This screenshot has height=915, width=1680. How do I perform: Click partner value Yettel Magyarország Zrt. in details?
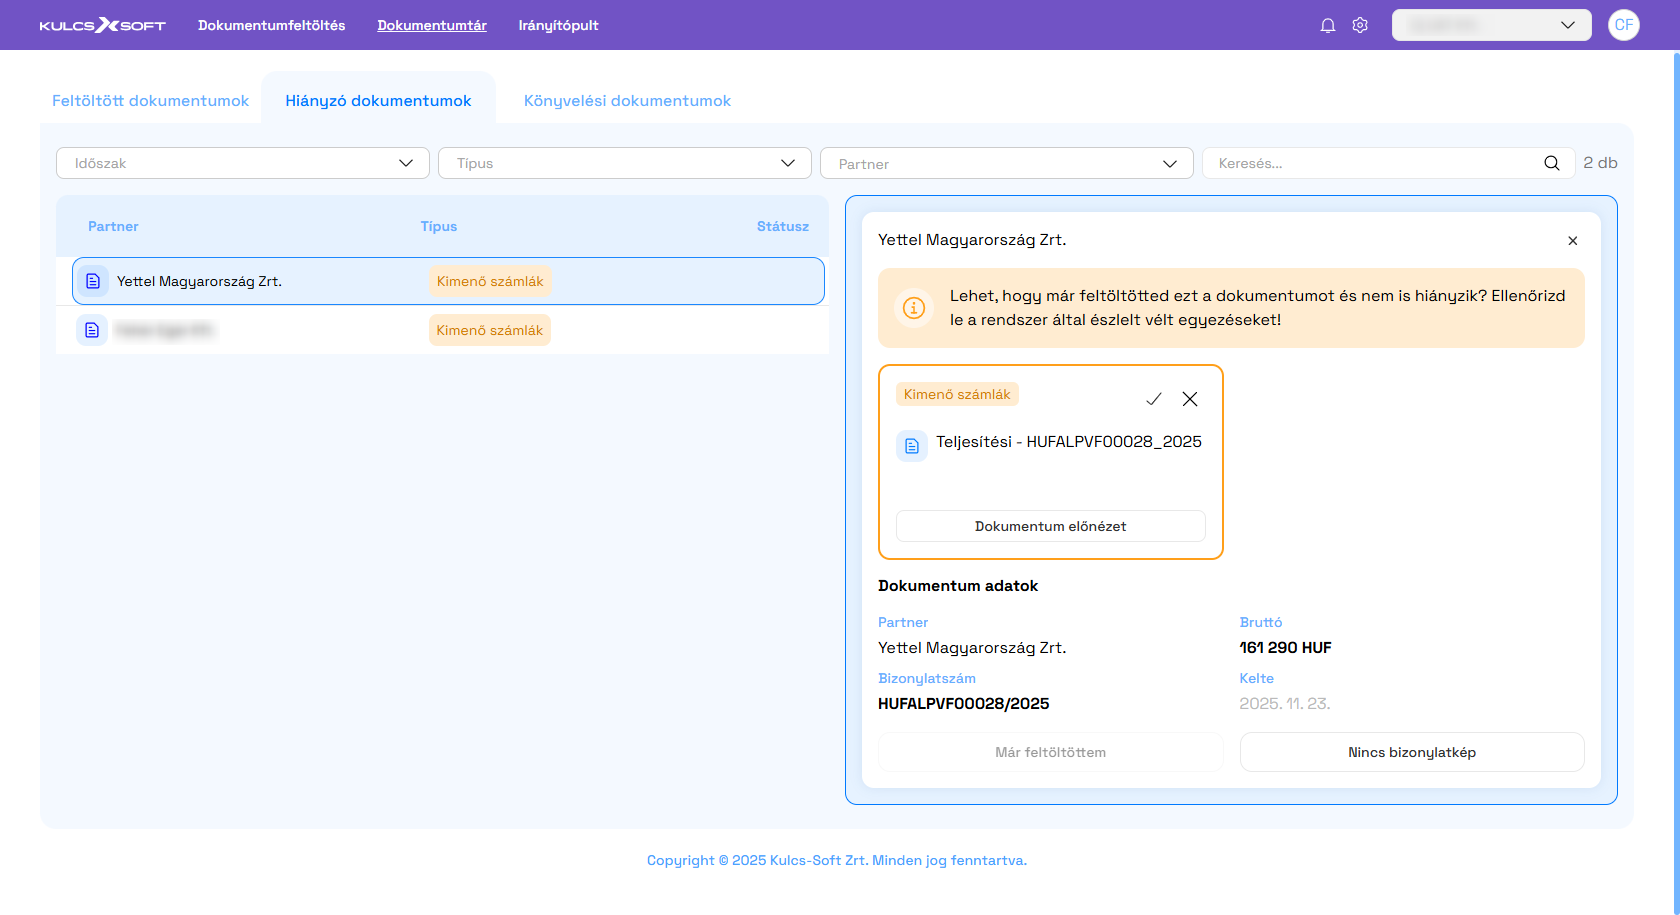click(x=972, y=647)
